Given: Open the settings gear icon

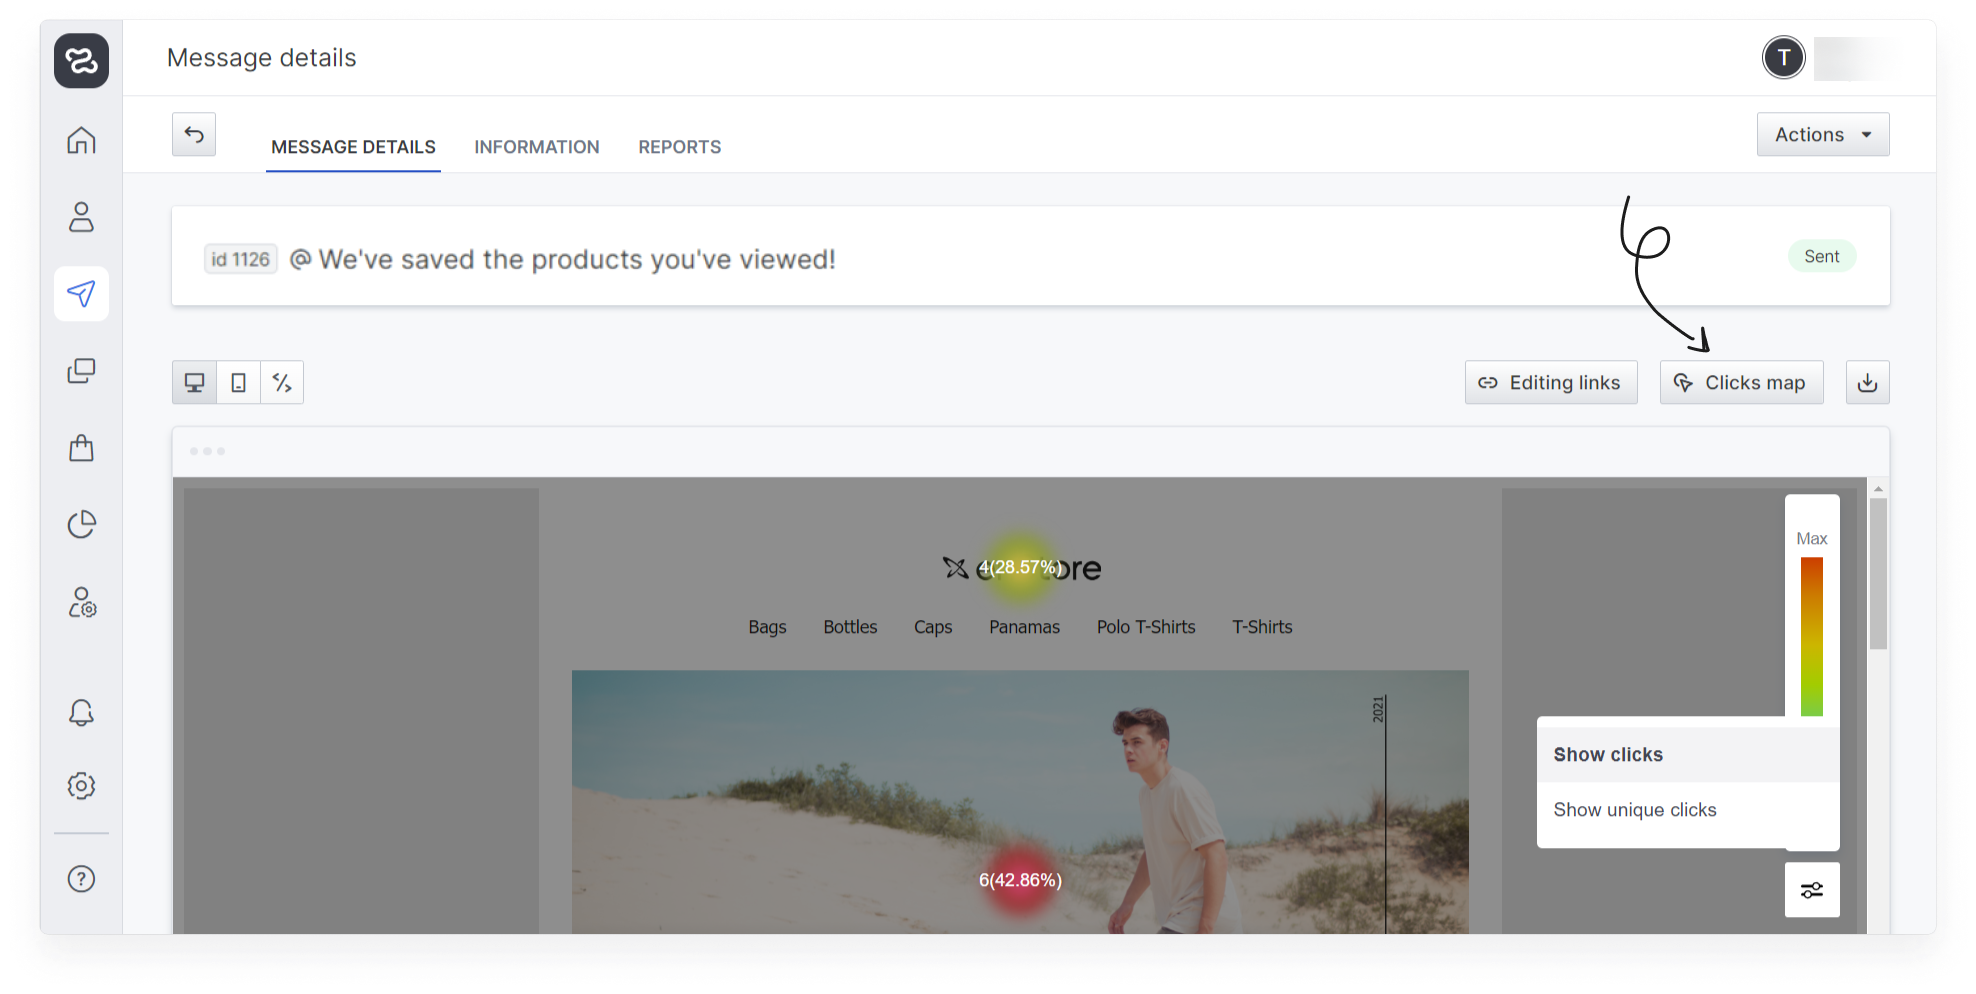Looking at the screenshot, I should [81, 786].
